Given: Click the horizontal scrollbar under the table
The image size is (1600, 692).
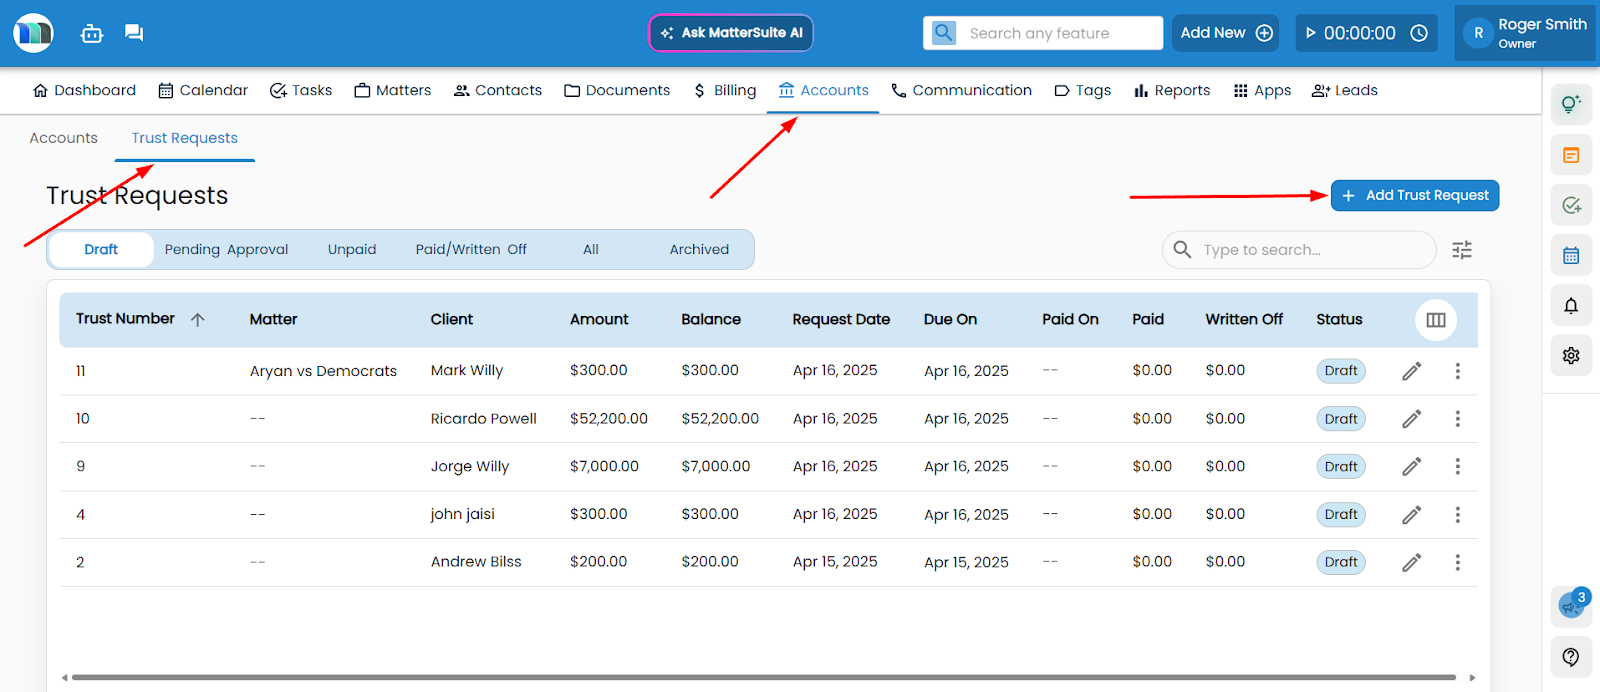Looking at the screenshot, I should tap(763, 677).
